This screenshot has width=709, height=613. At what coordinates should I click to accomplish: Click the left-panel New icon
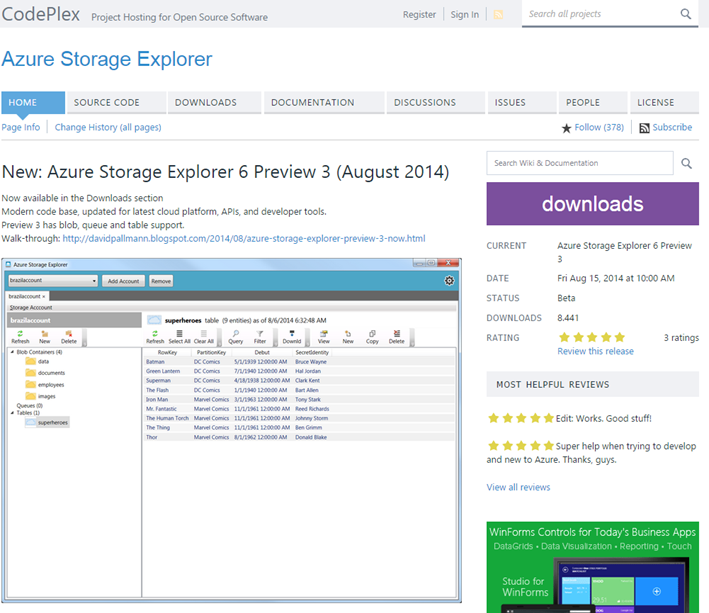44,334
